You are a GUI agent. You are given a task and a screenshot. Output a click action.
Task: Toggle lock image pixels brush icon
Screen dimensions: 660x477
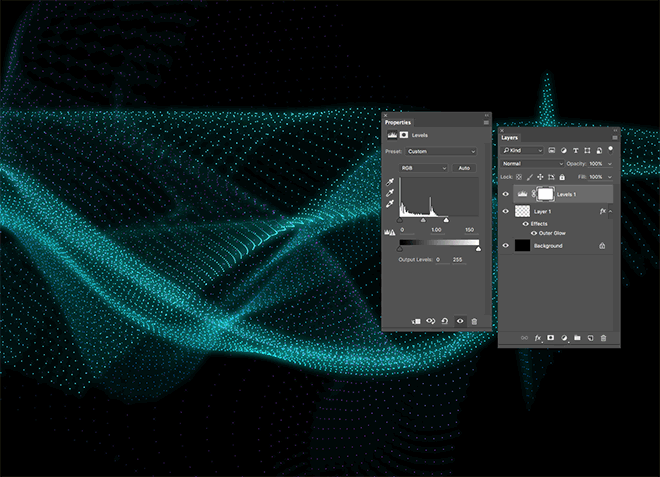coord(530,177)
